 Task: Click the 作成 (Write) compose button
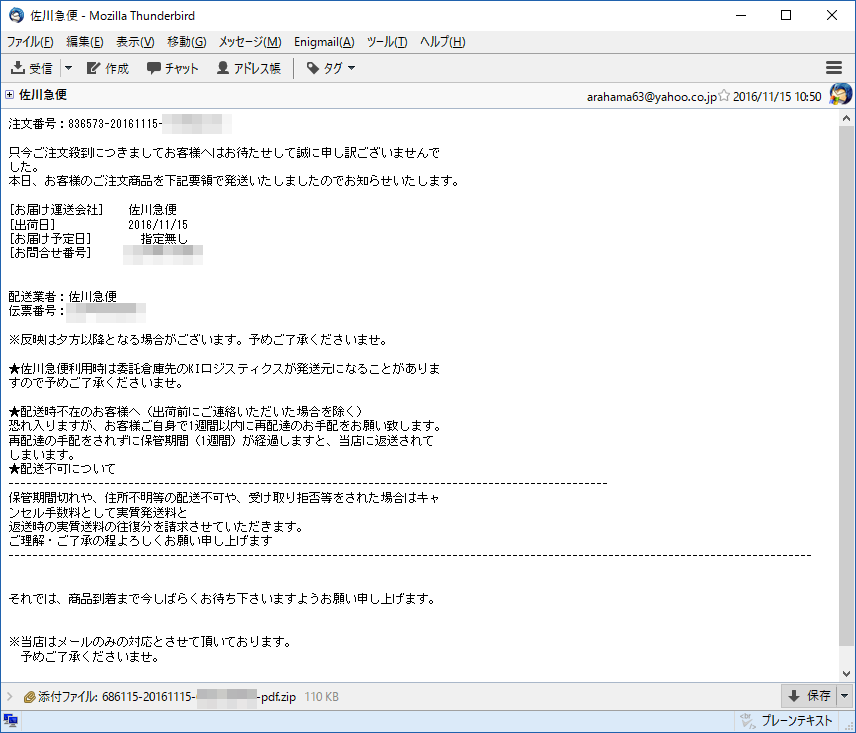[x=107, y=68]
